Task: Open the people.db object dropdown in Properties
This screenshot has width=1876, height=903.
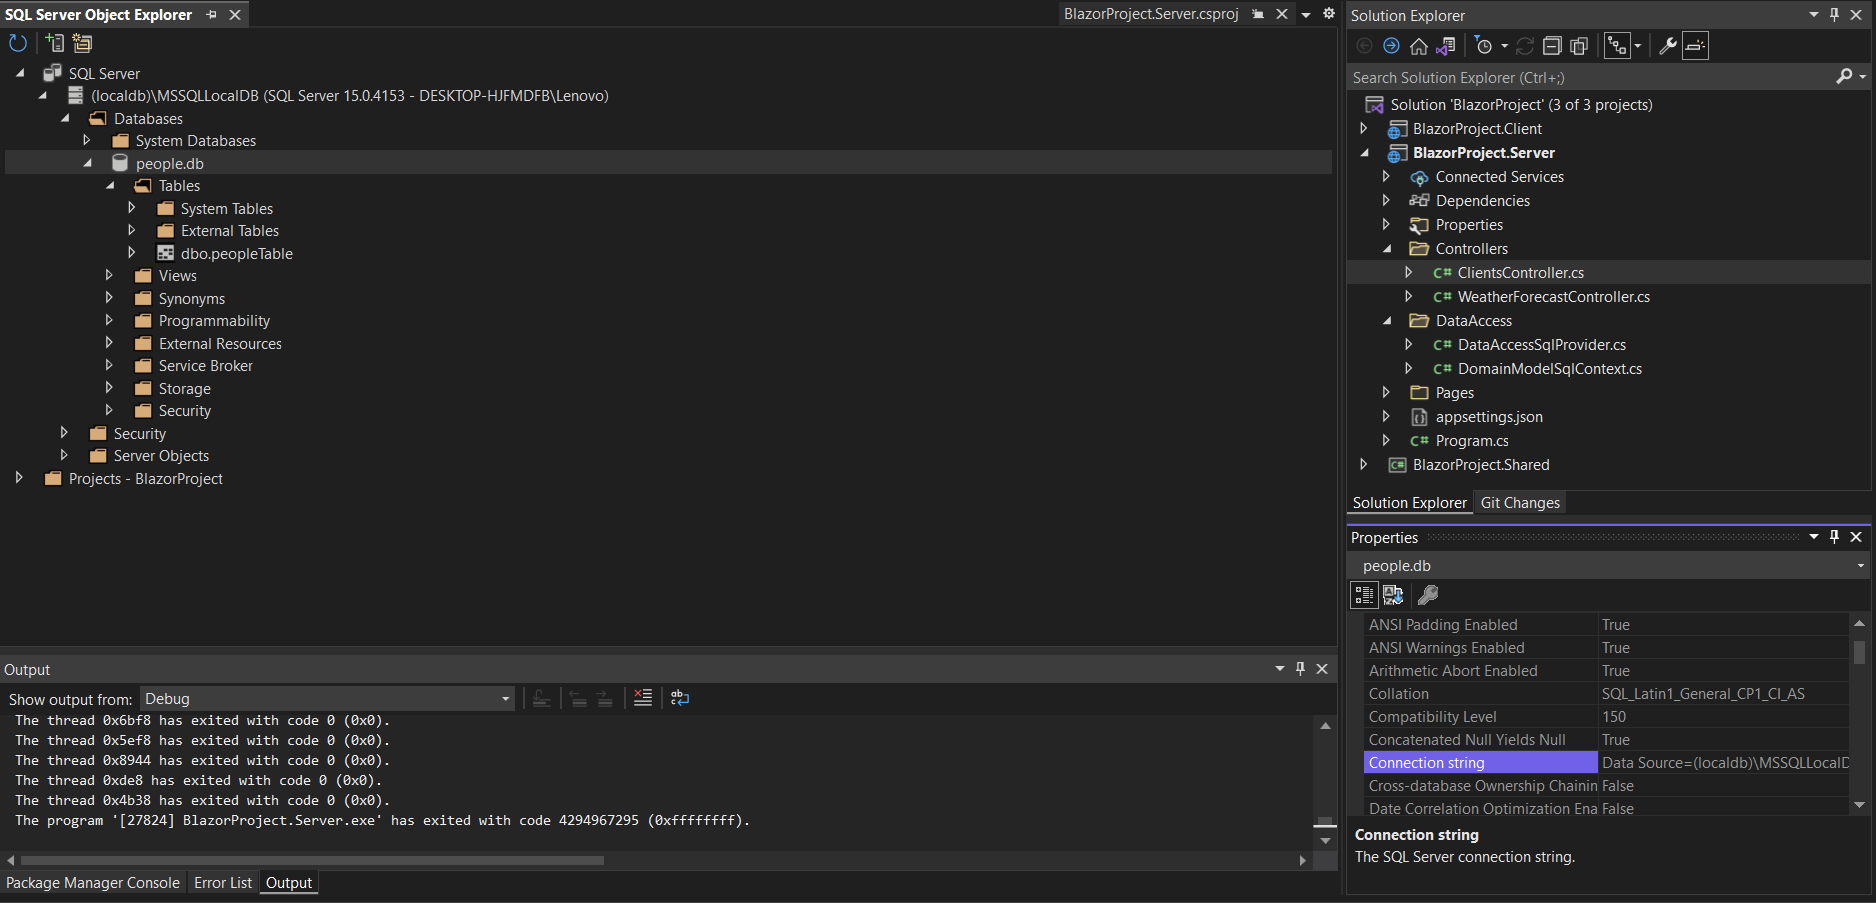Action: point(1860,566)
